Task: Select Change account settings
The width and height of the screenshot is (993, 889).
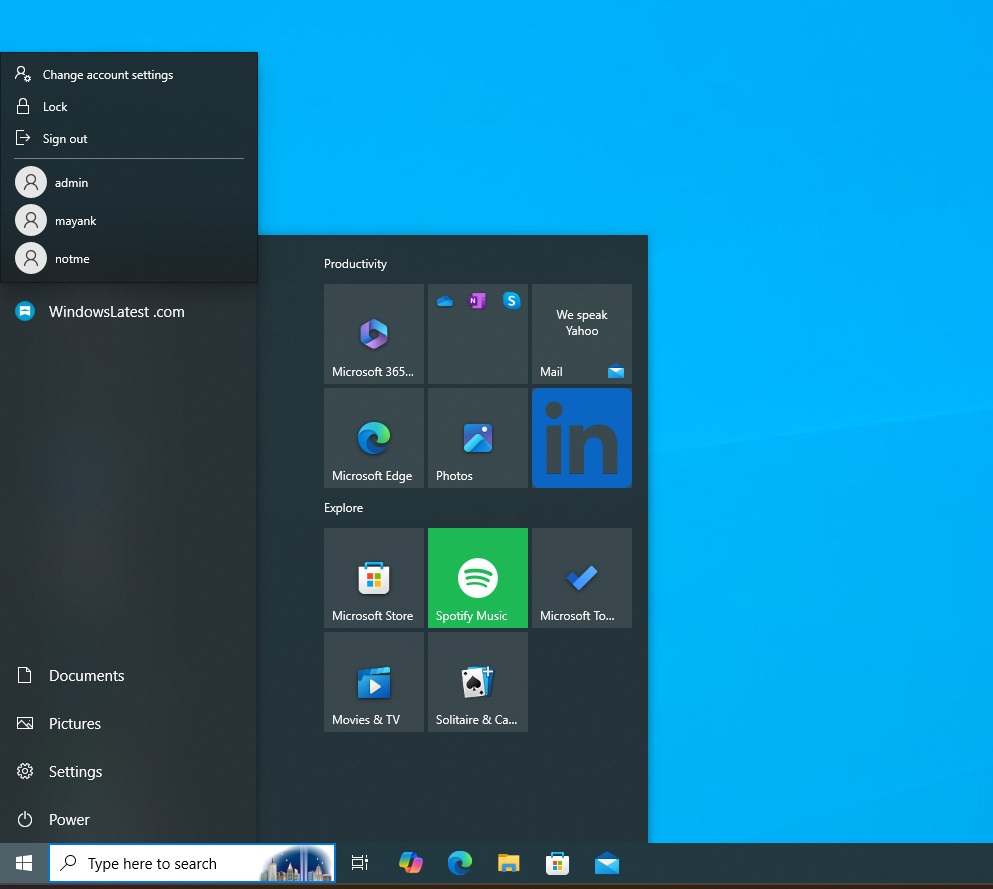Action: (x=107, y=75)
